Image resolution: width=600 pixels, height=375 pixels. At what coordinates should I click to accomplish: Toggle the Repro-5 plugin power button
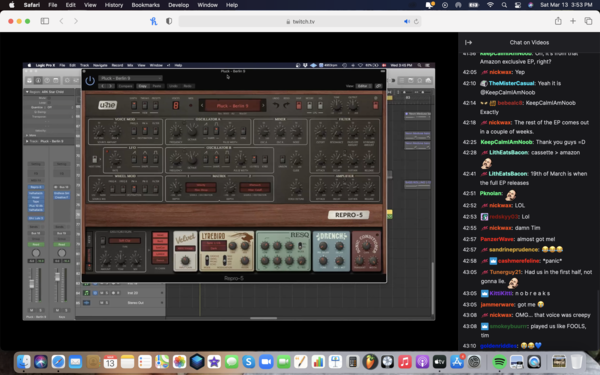[90, 81]
